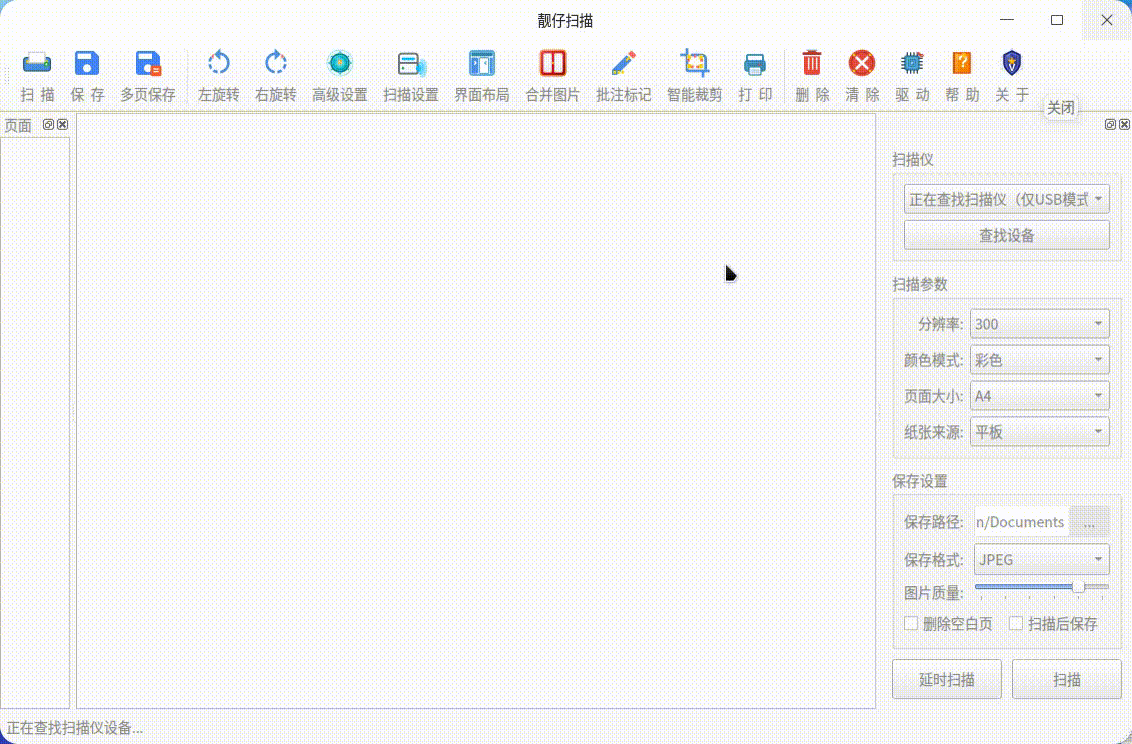Open the 颜色模式 彩色 dropdown
Screen dimensions: 1132x744
coord(1040,360)
